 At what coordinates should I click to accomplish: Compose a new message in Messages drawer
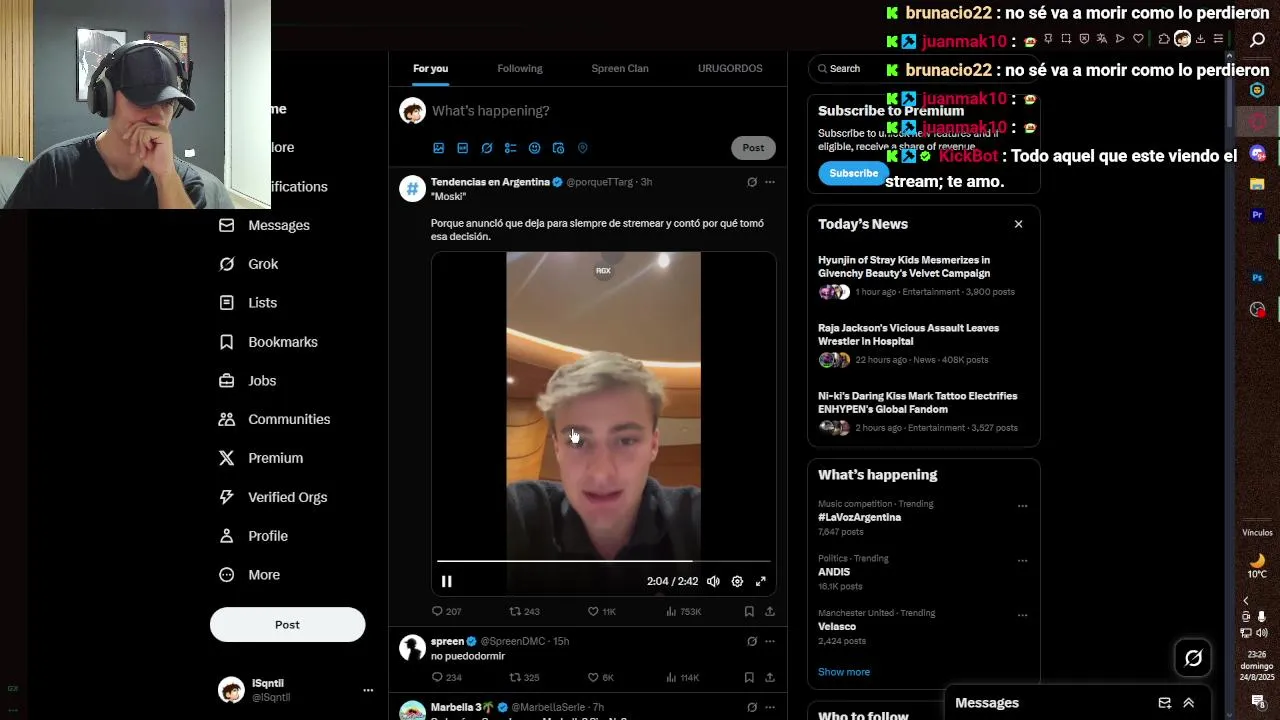1165,703
